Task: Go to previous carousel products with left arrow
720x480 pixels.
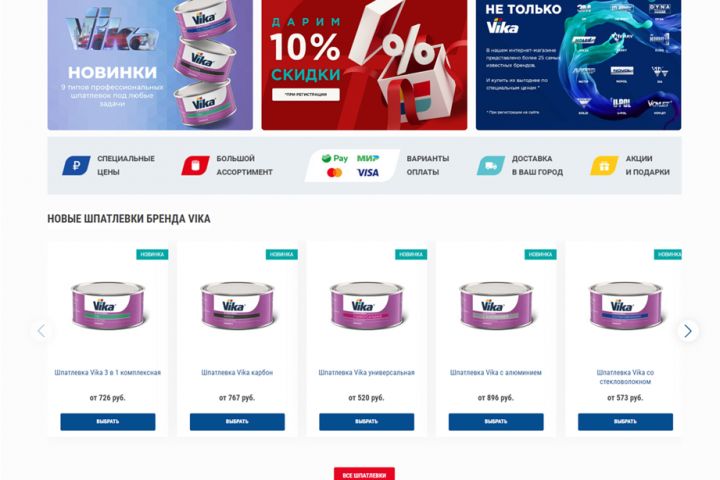Action: tap(41, 331)
